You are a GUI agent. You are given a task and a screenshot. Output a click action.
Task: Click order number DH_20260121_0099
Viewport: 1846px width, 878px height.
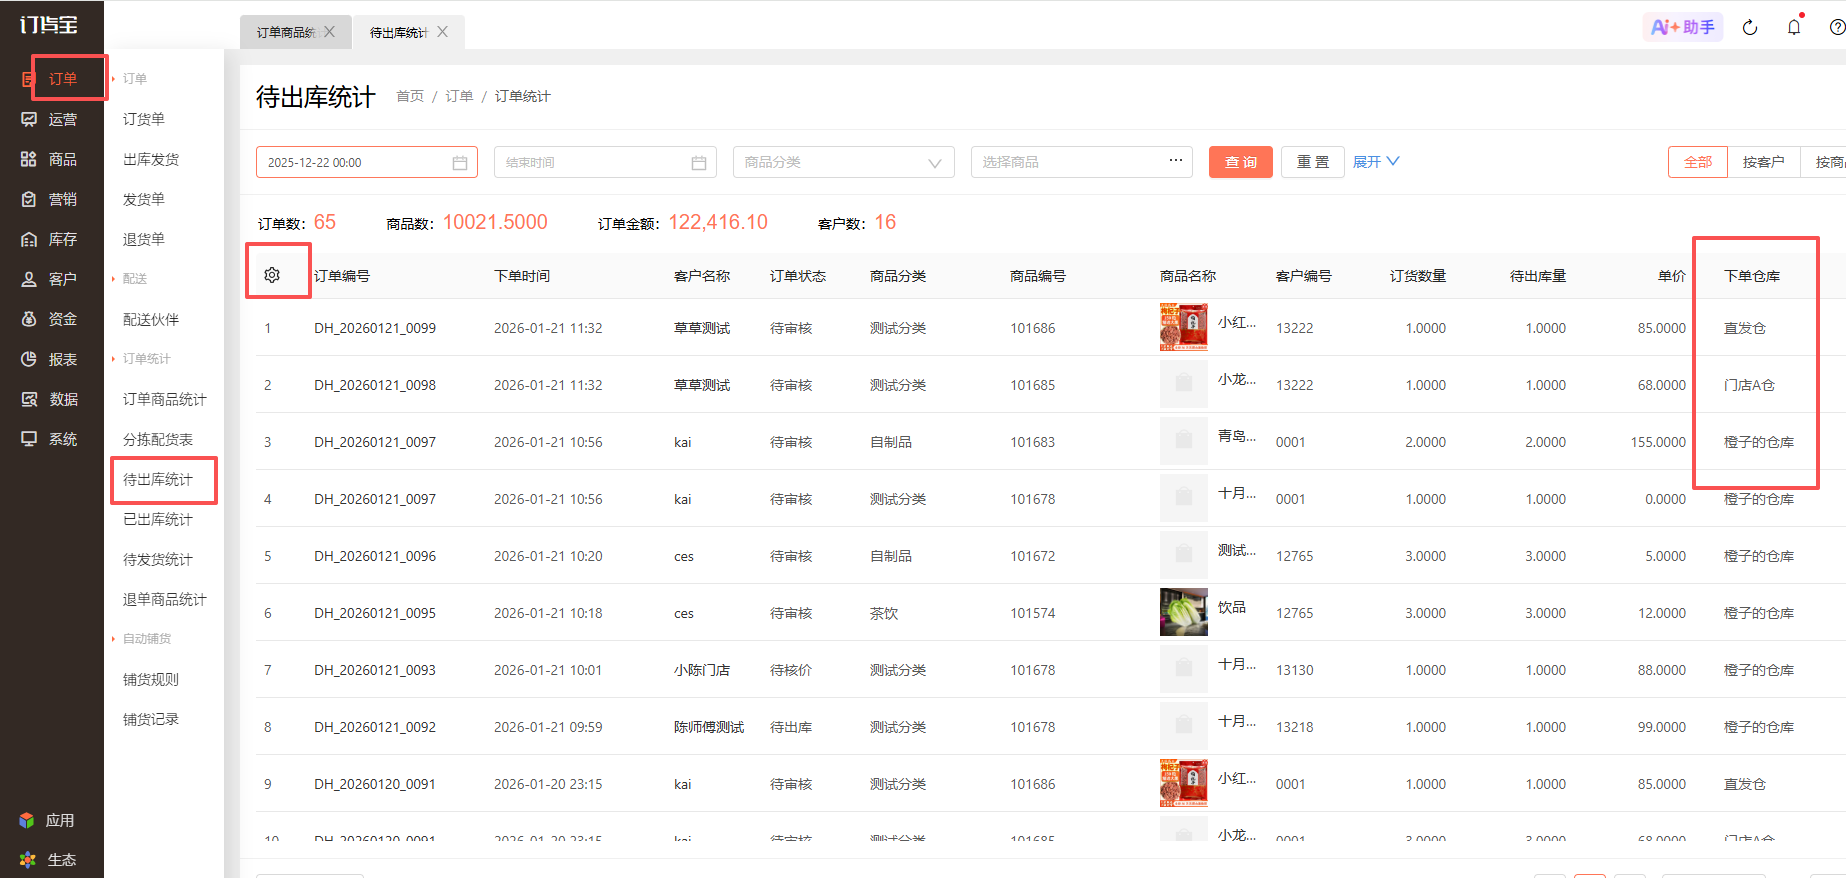pos(375,328)
